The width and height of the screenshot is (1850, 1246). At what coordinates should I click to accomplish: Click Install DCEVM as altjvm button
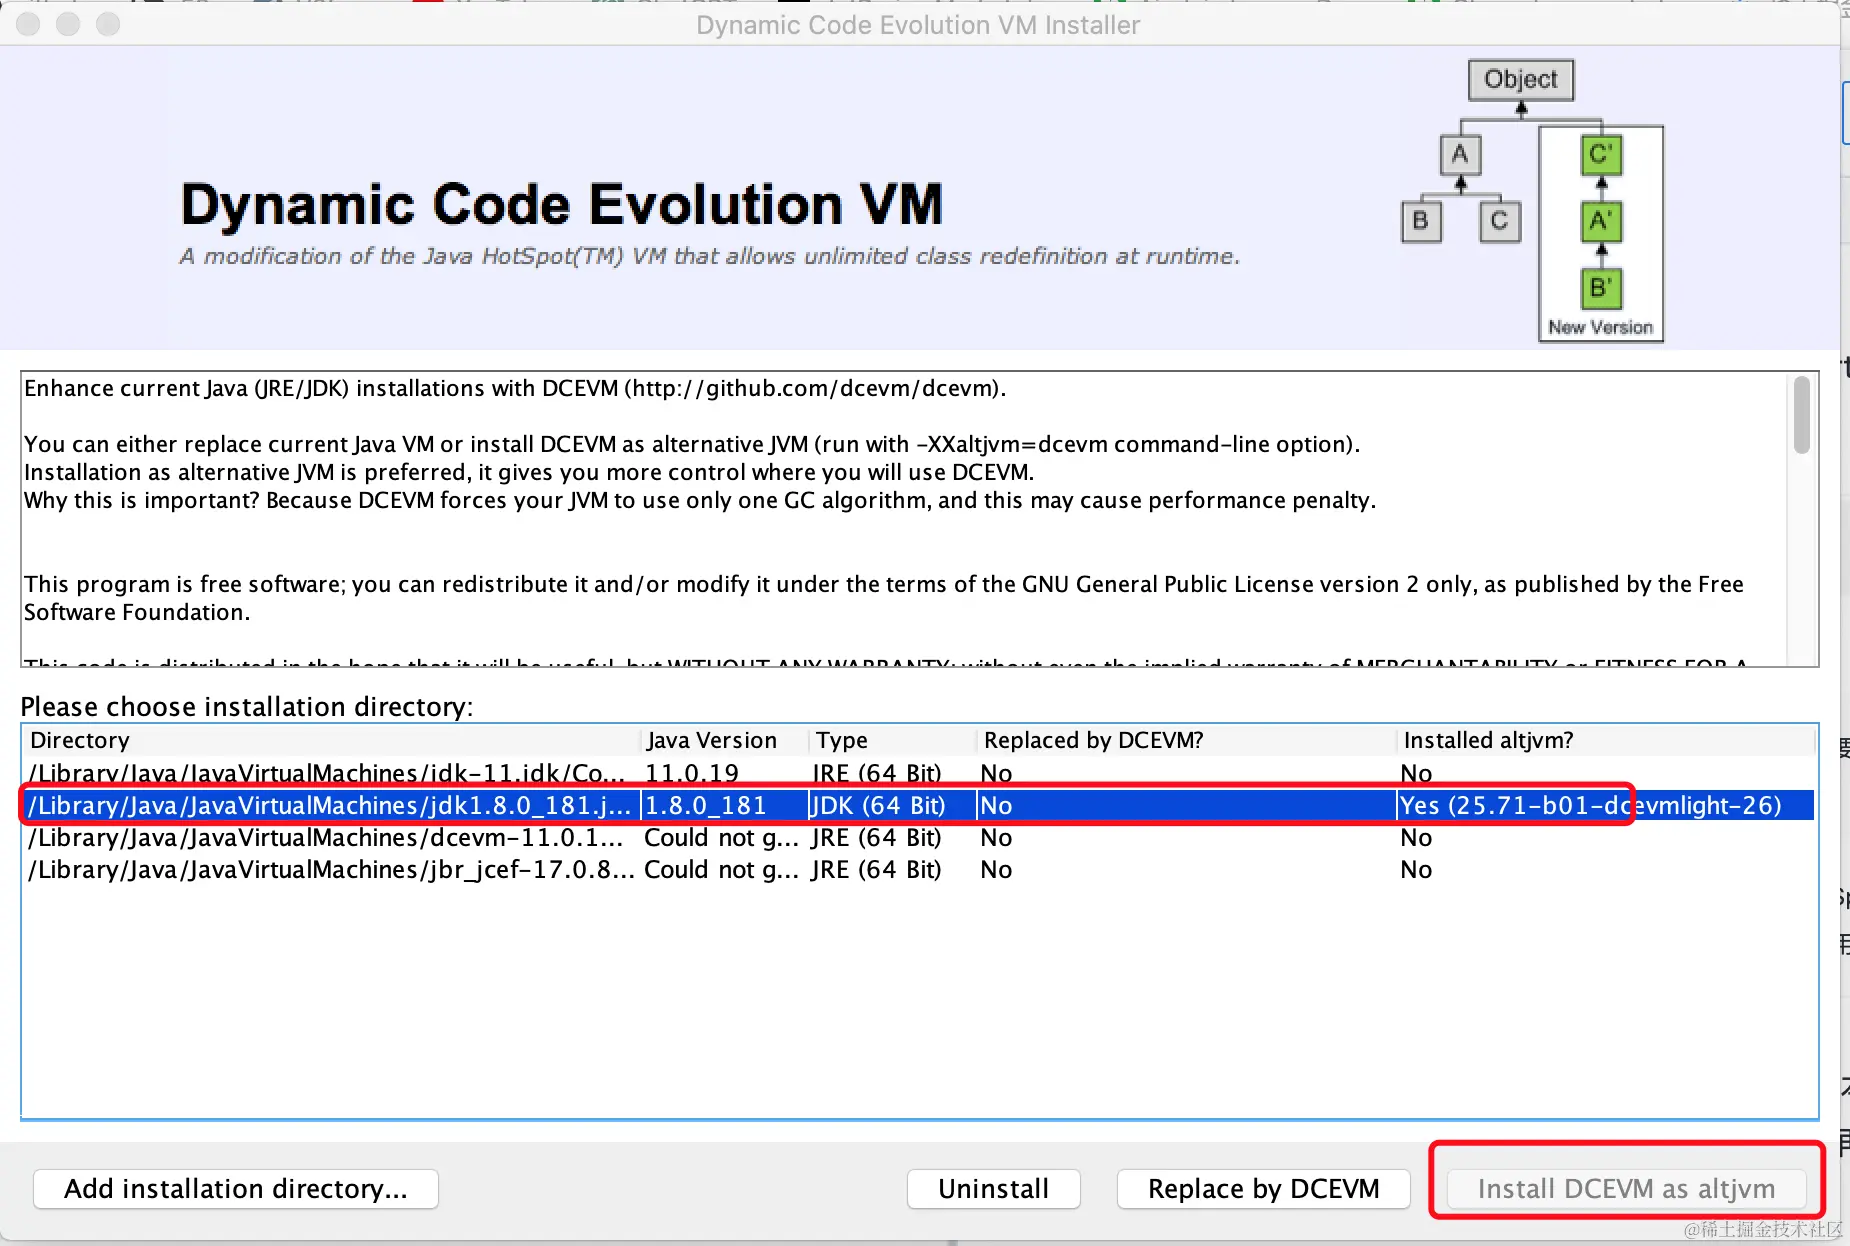click(x=1626, y=1188)
